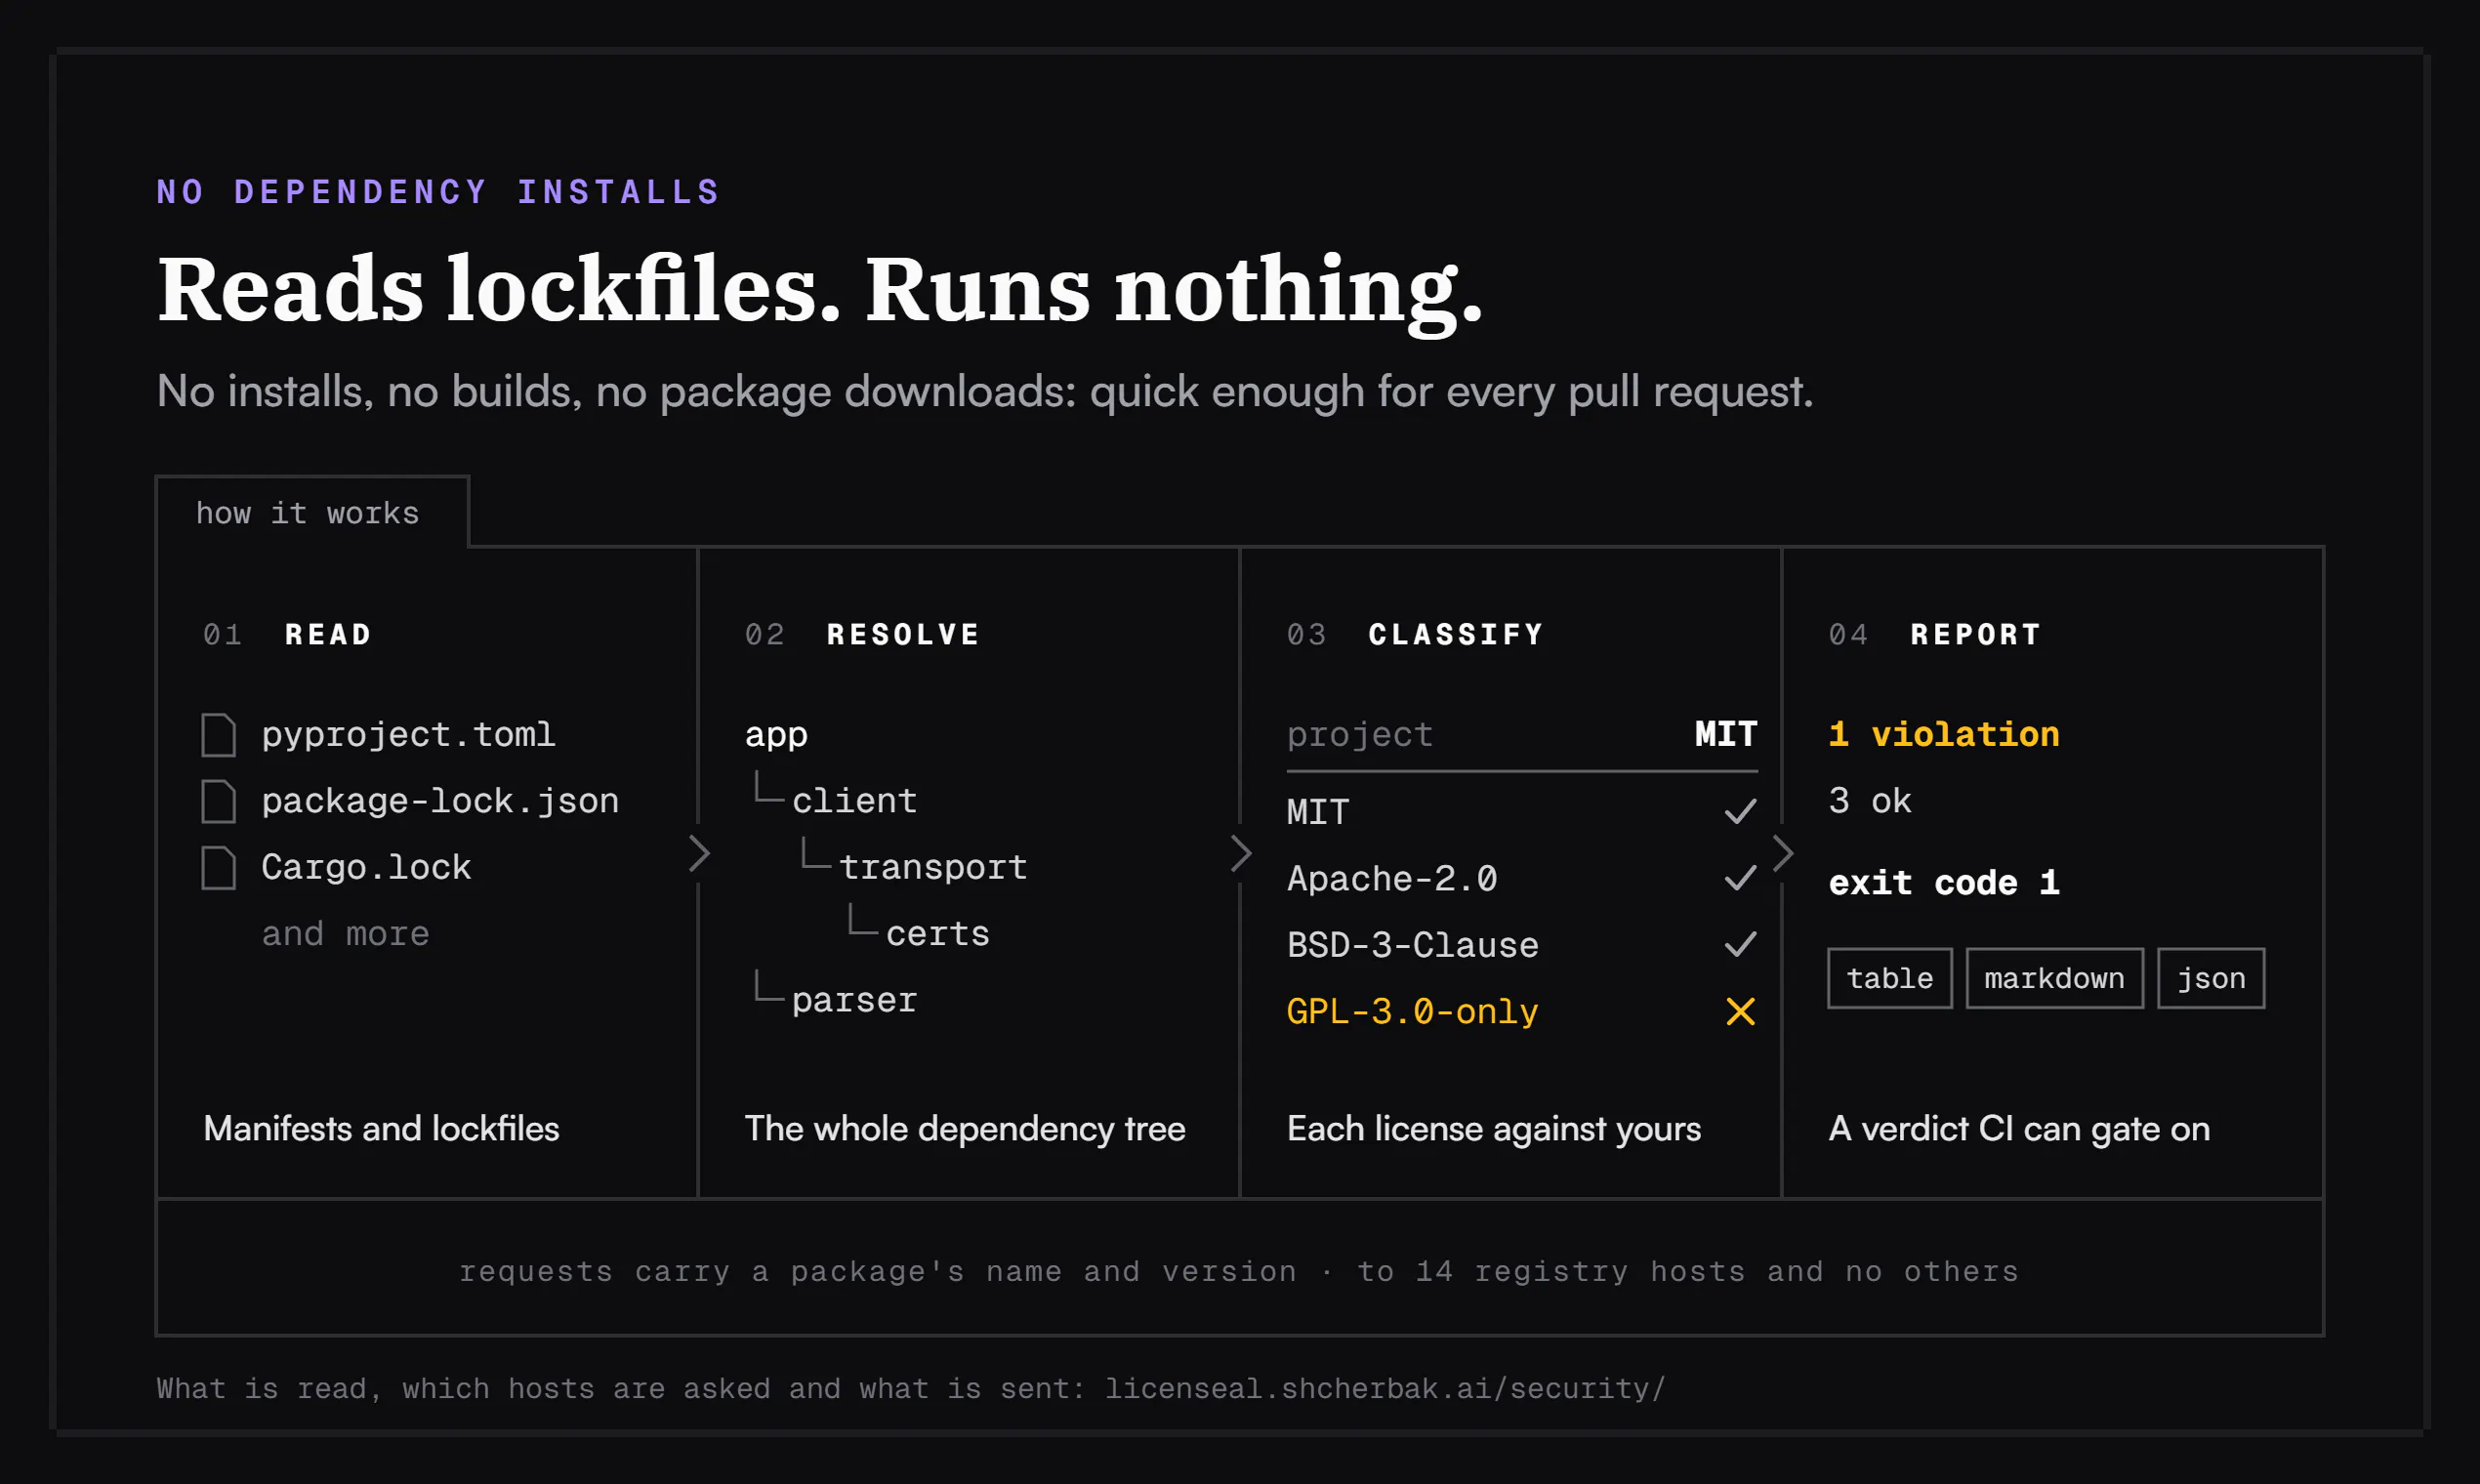
Task: Click the '01 READ' step heading
Action: [x=287, y=634]
